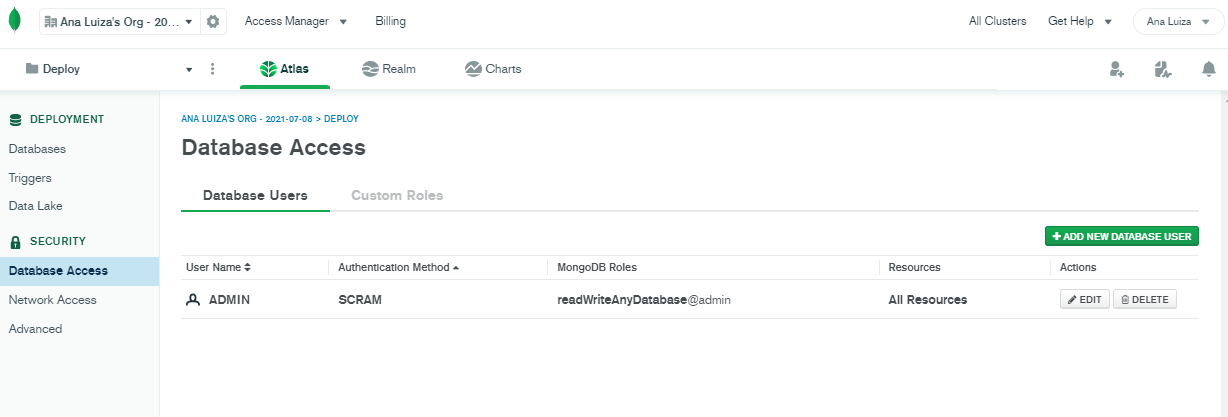Expand the Get Help menu
Image resolution: width=1228 pixels, height=417 pixels.
(x=1080, y=21)
